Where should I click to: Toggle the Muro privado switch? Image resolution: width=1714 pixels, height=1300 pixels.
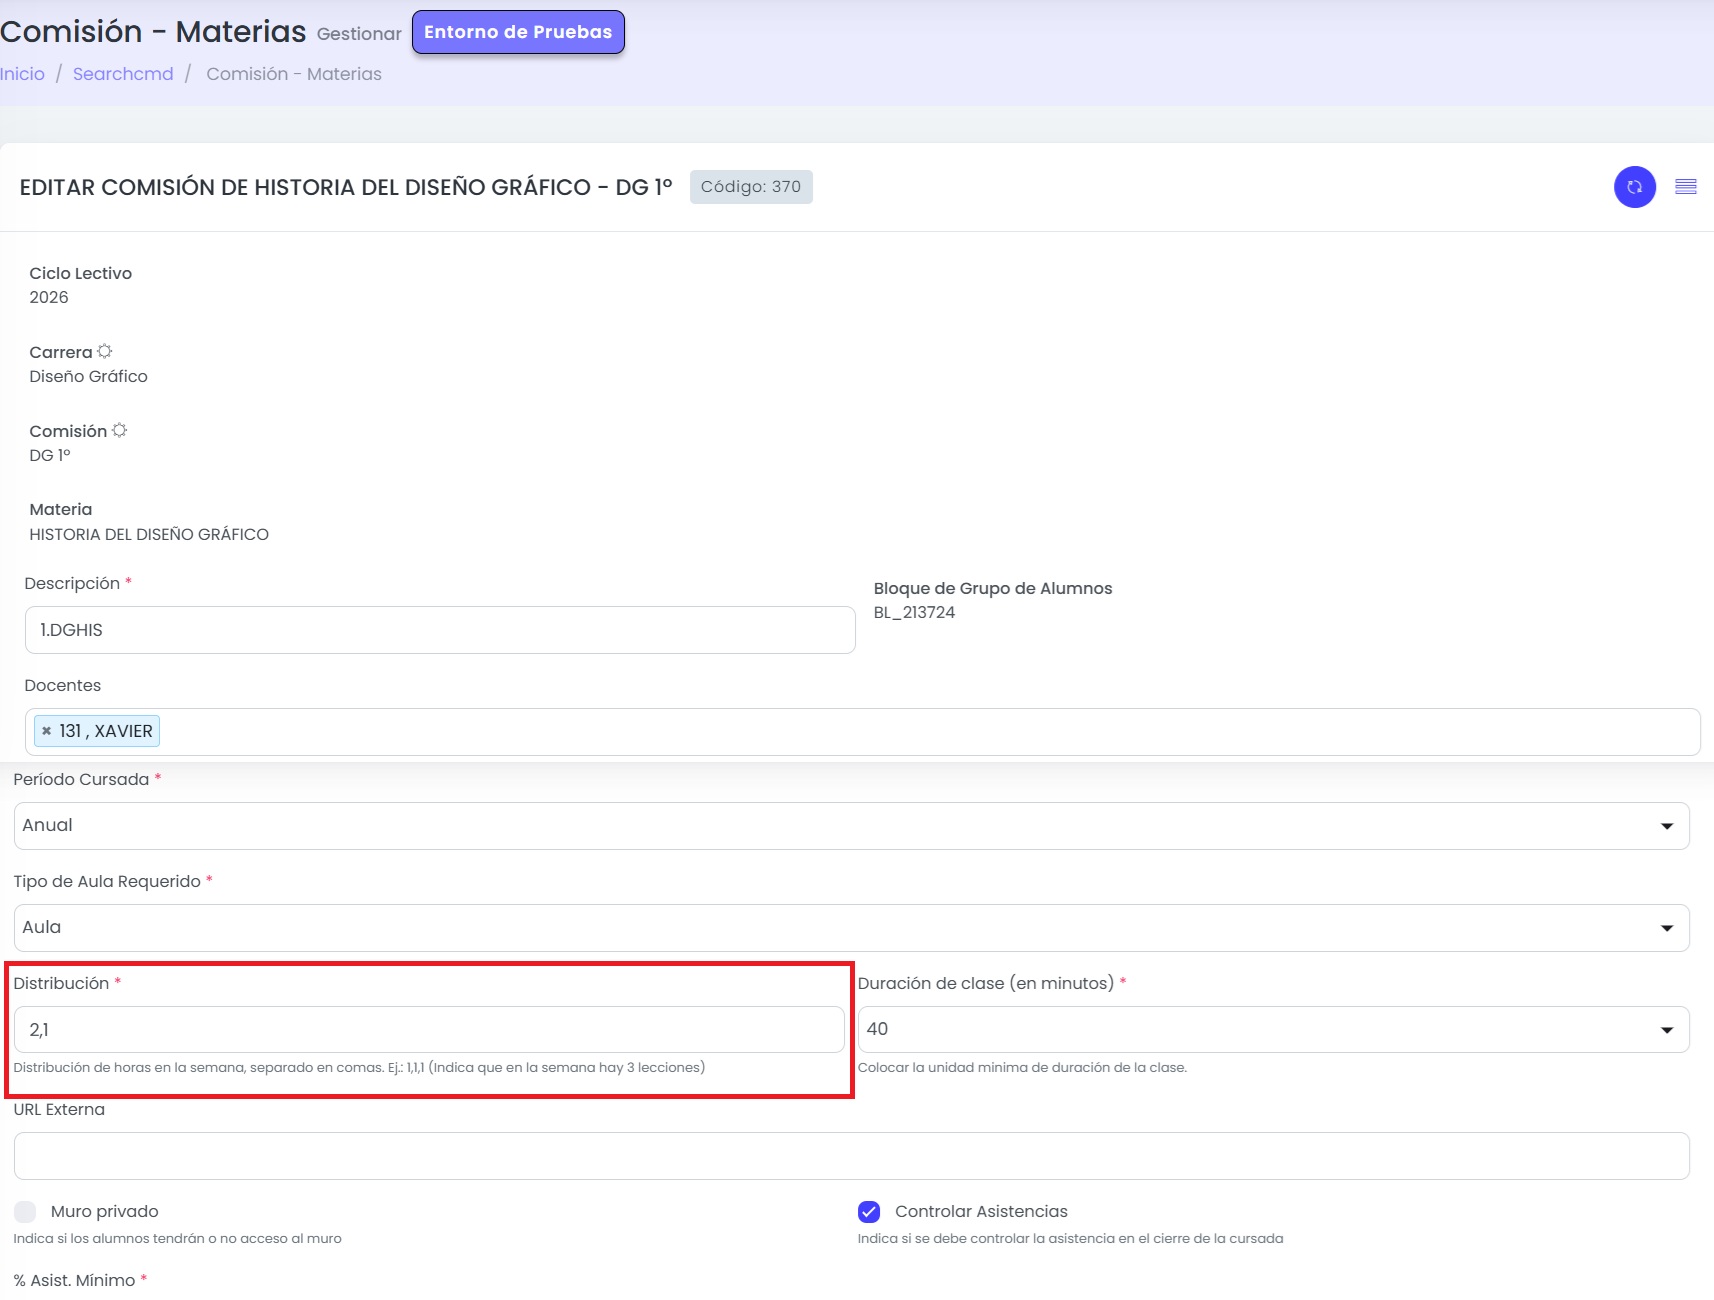coord(25,1212)
